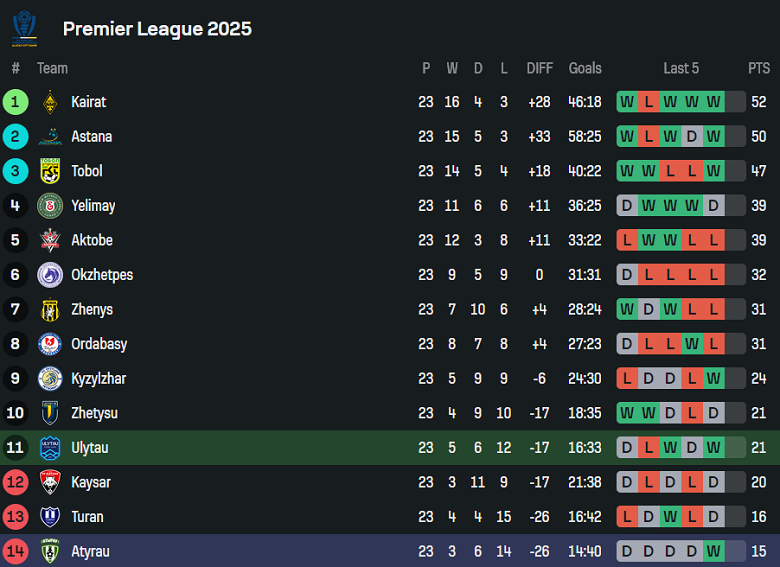Click the Astana club crest
Viewport: 780px width, 567px height.
tap(50, 137)
